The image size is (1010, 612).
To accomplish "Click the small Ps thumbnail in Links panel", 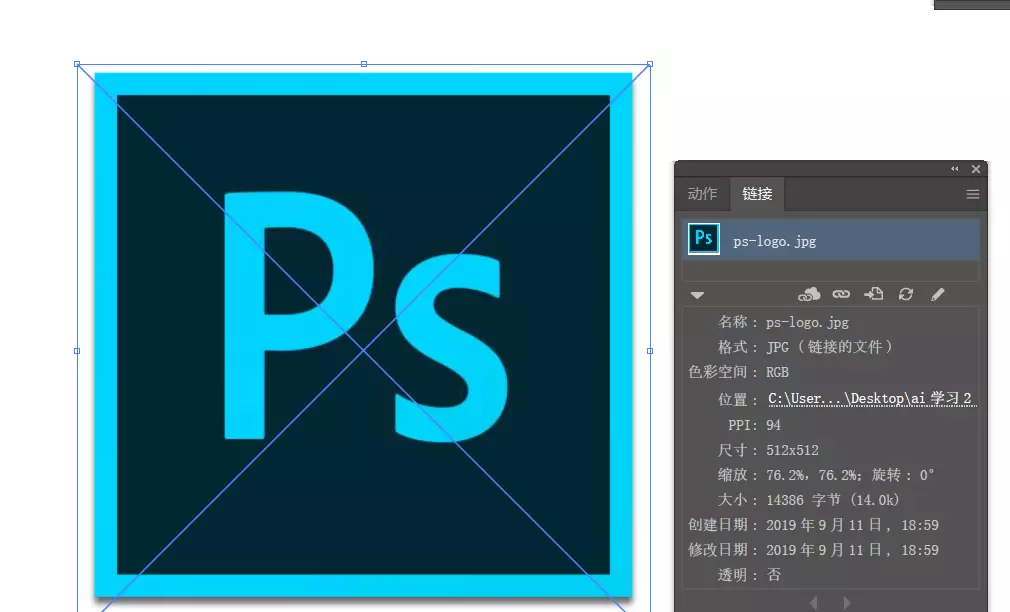I will click(704, 239).
